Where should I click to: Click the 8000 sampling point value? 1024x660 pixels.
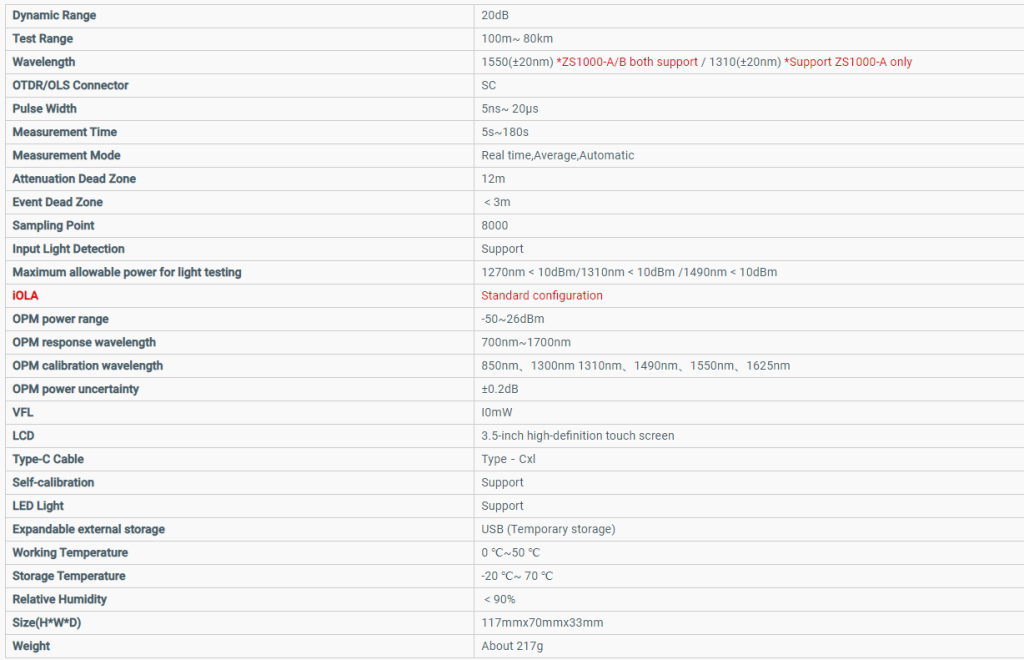coord(495,226)
